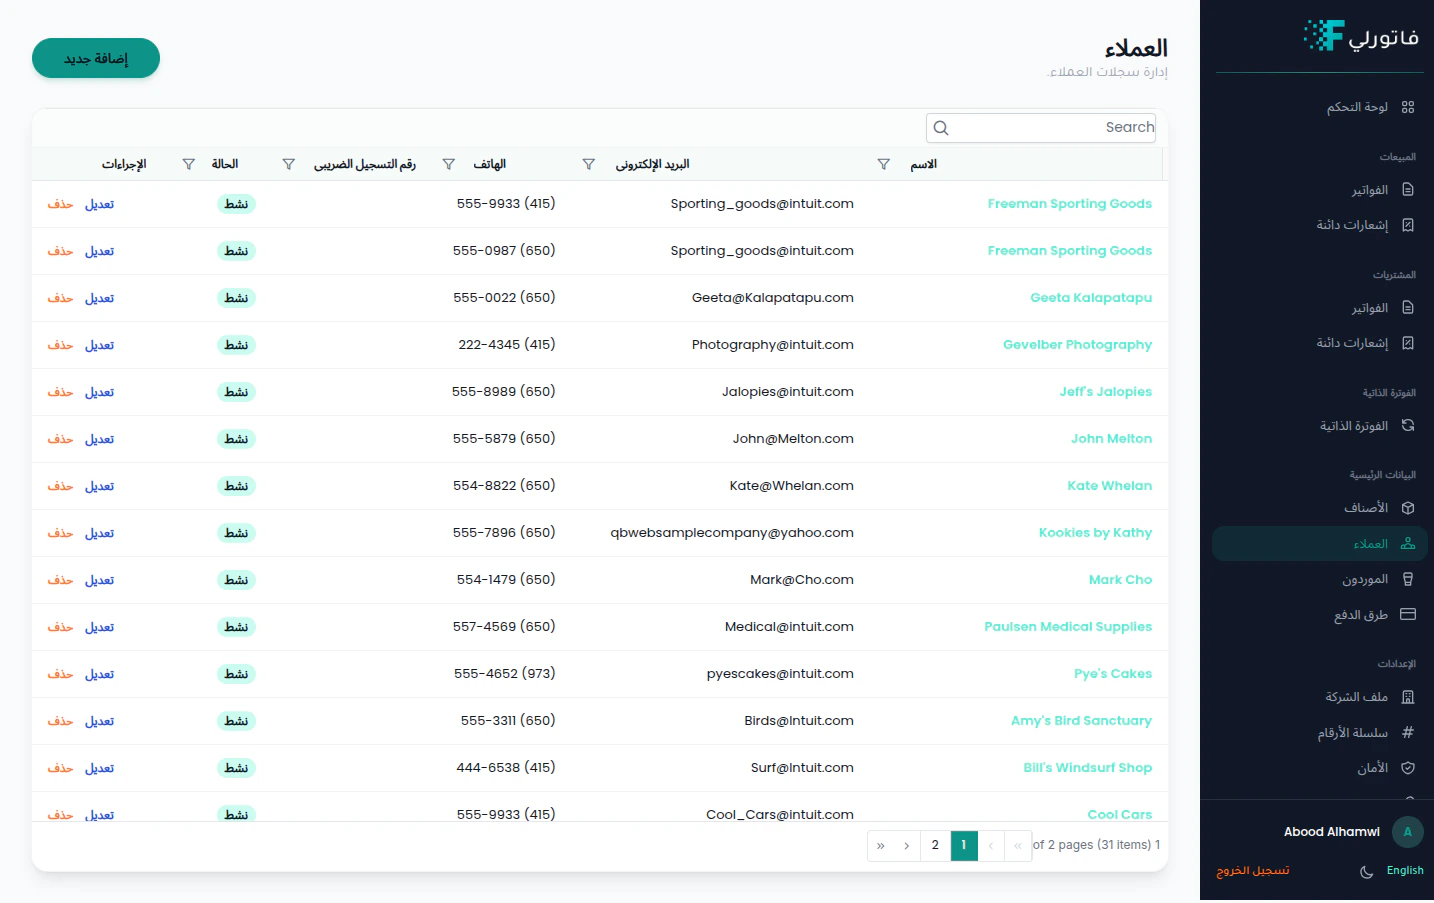The image size is (1434, 903).
Task: Click the purchases invoices document icon
Action: coord(1408,308)
